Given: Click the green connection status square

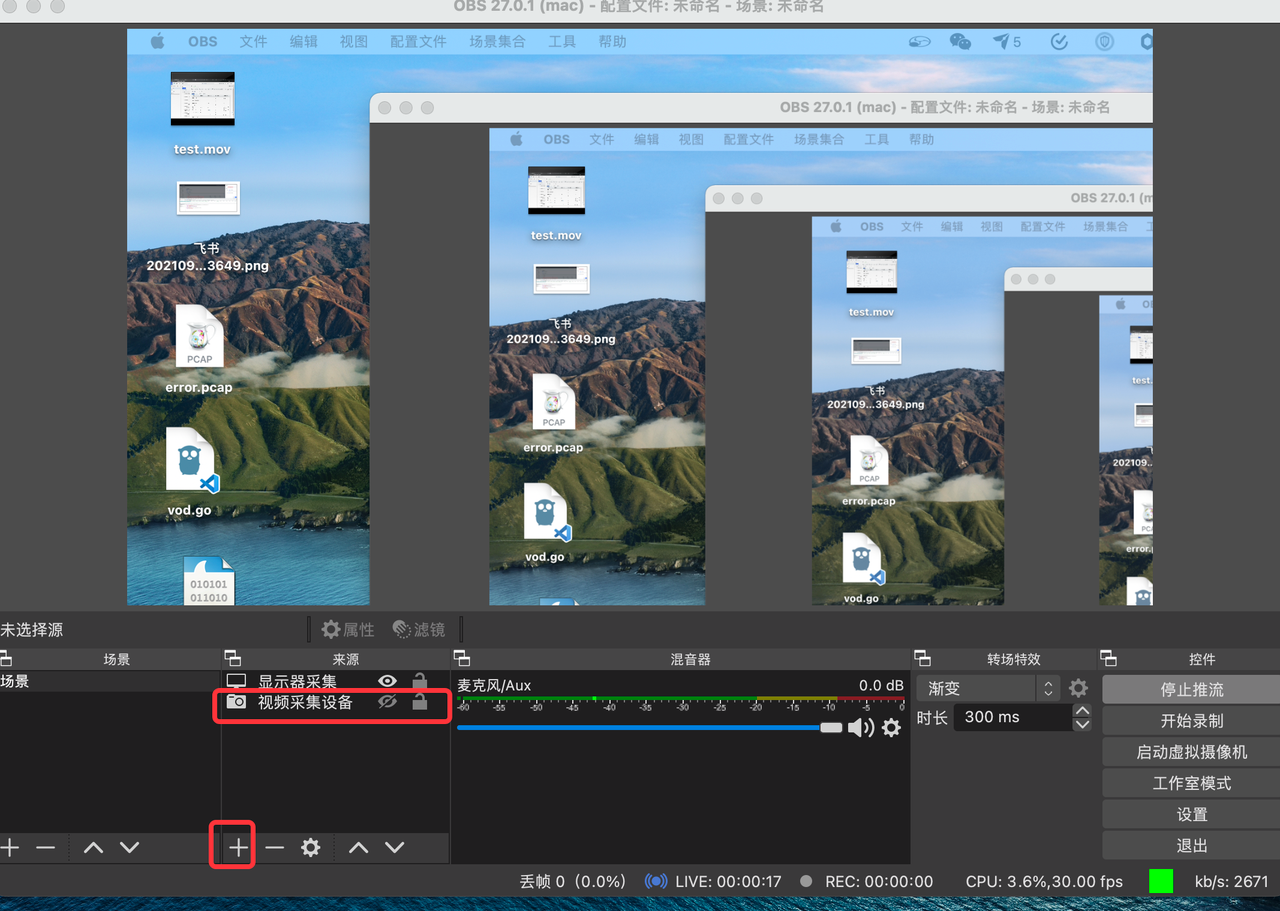Looking at the screenshot, I should coord(1161,881).
